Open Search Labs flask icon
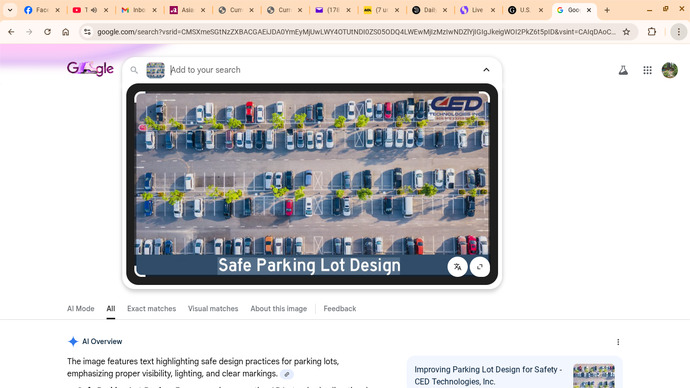The image size is (690, 388). (x=623, y=70)
